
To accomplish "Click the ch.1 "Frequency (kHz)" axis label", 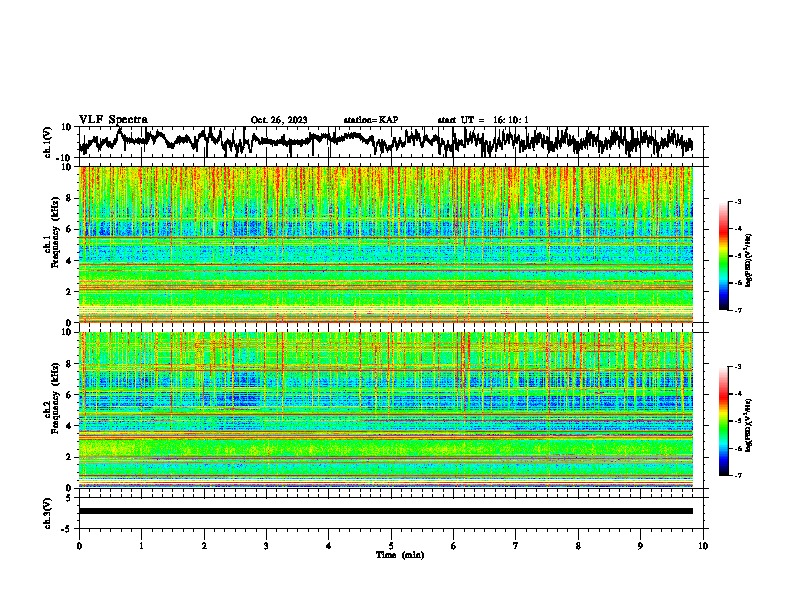I will (x=55, y=233).
